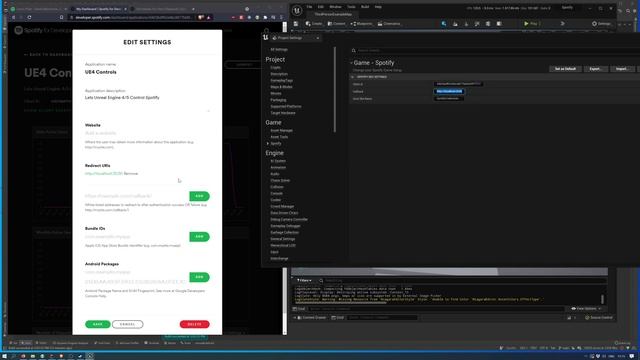Open View Options in Output Log
Screen dimensions: 640x360
586,309
